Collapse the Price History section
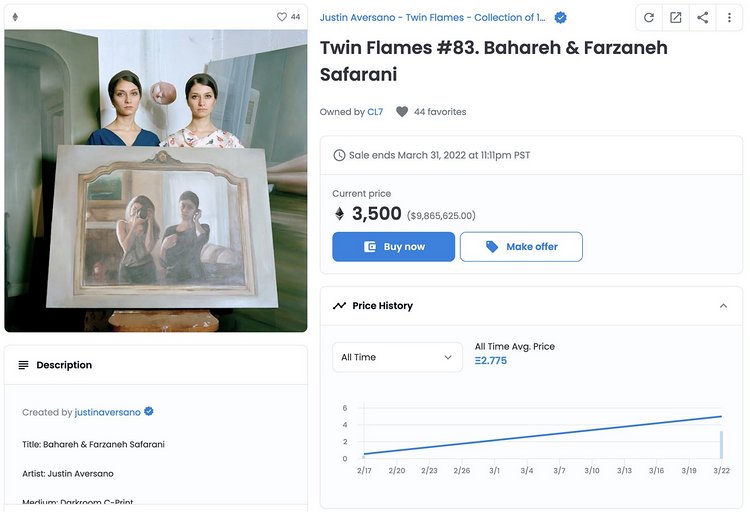750x512 pixels. (x=723, y=306)
